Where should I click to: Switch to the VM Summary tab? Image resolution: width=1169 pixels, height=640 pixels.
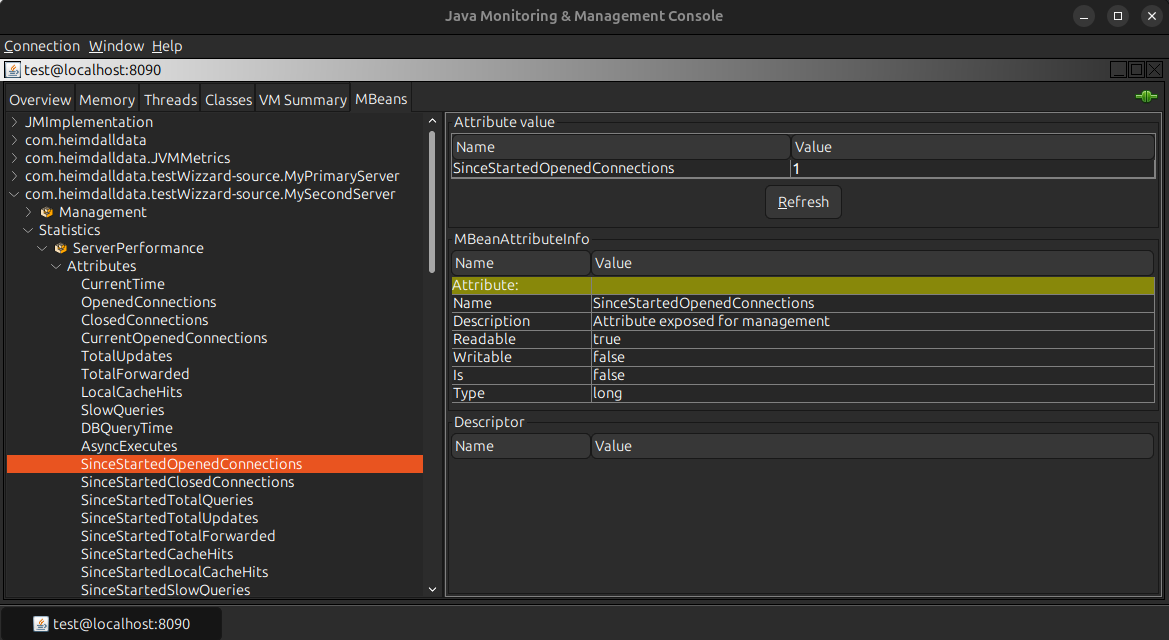coord(302,100)
